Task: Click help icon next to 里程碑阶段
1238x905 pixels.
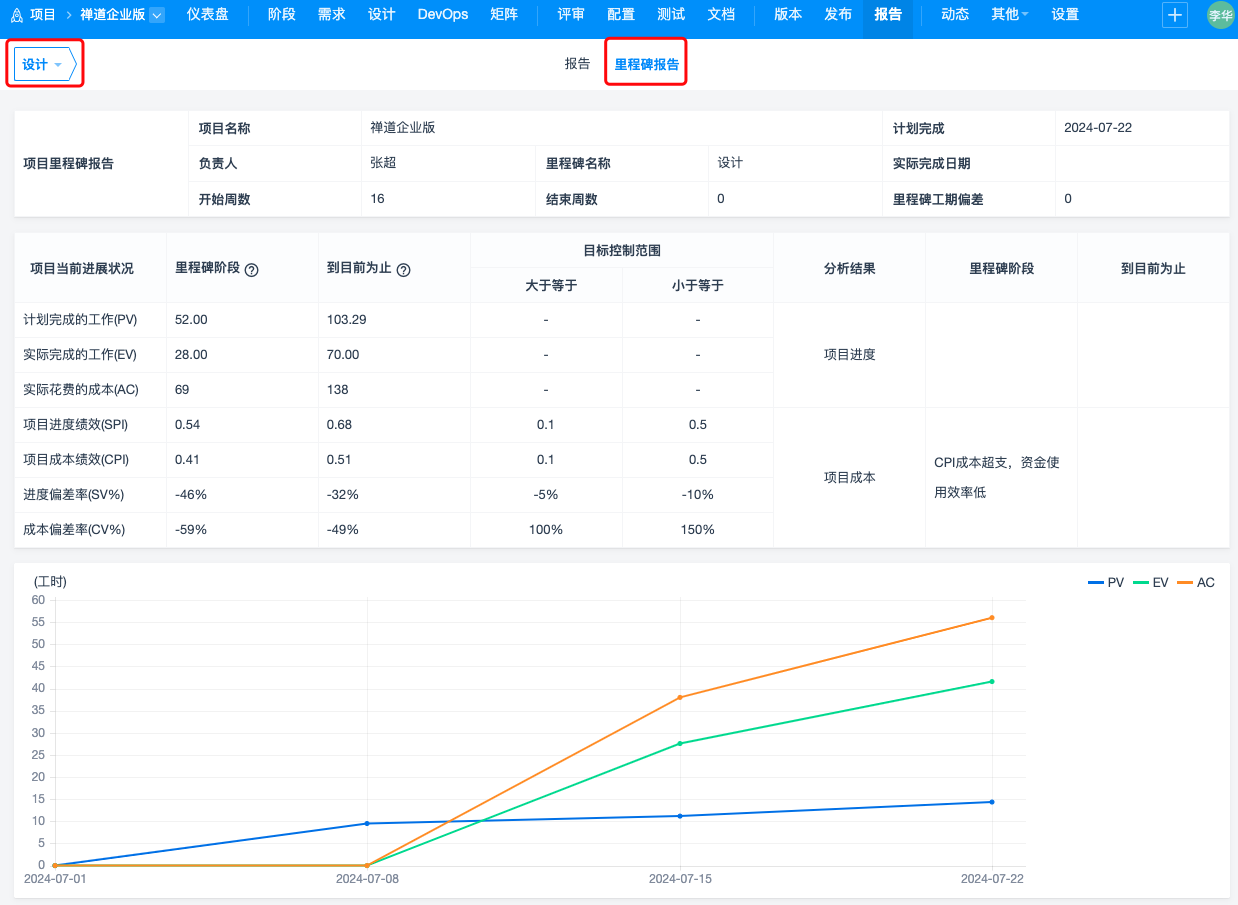Action: click(252, 270)
